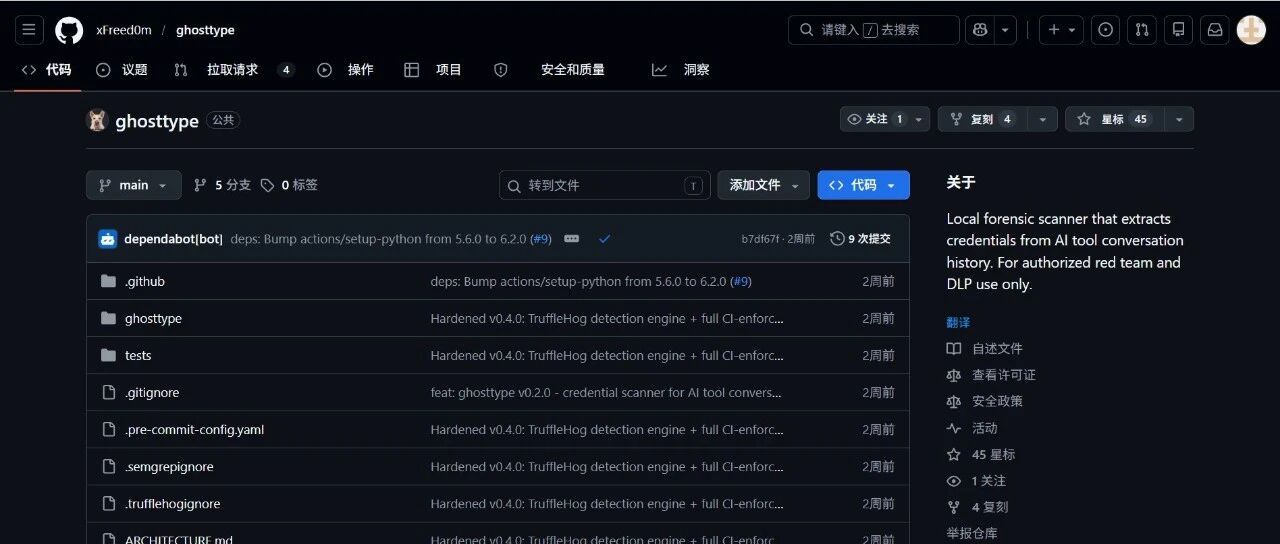The height and width of the screenshot is (544, 1280).
Task: Click dependabot[bot] author name
Action: [x=173, y=239]
